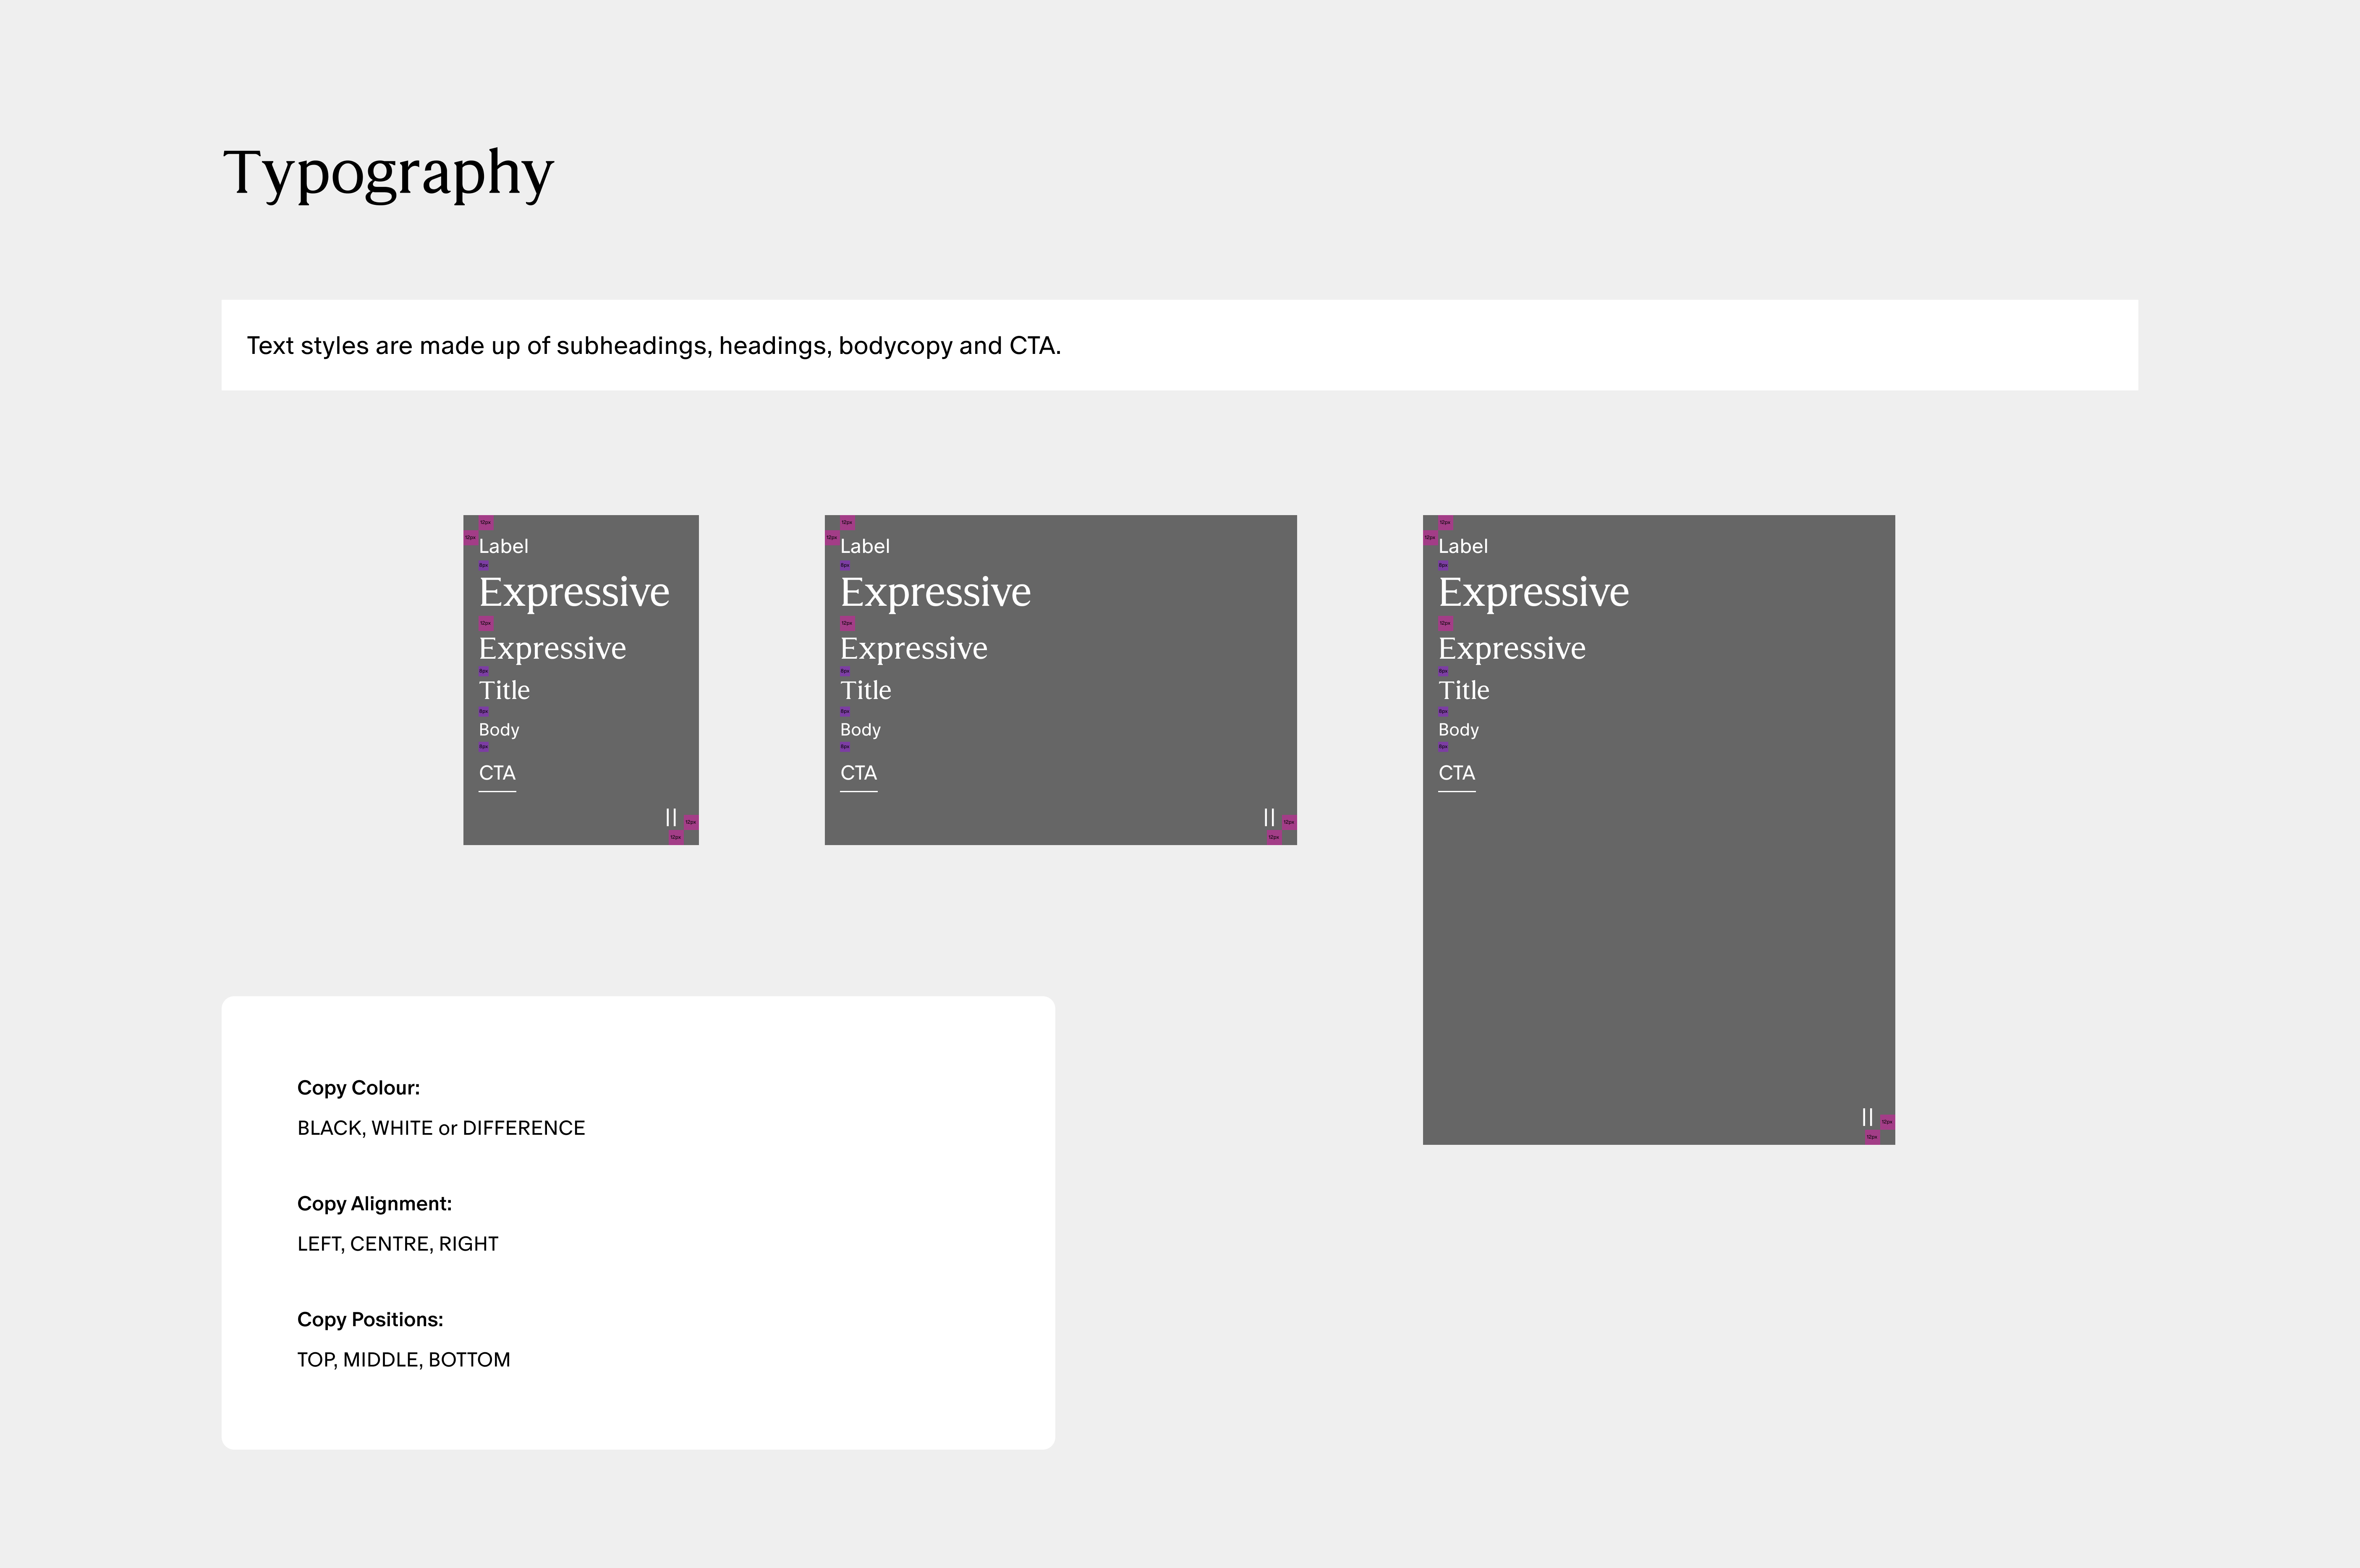Screen dimensions: 2360x1568
Task: Select the Copy Alignment heading
Action: pos(374,1204)
